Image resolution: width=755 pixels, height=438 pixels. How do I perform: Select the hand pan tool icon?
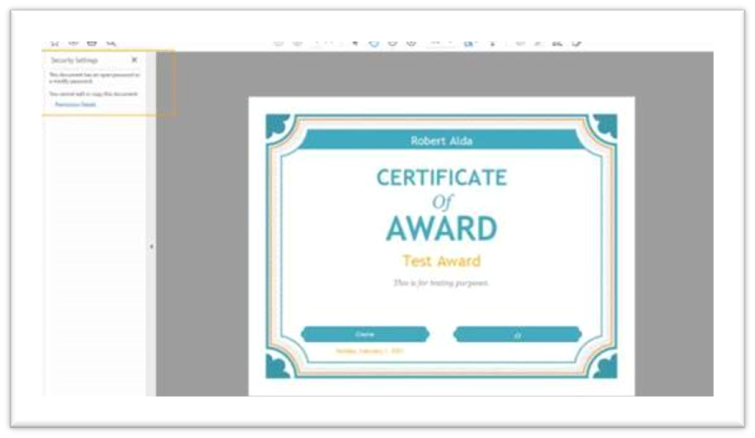coord(374,43)
